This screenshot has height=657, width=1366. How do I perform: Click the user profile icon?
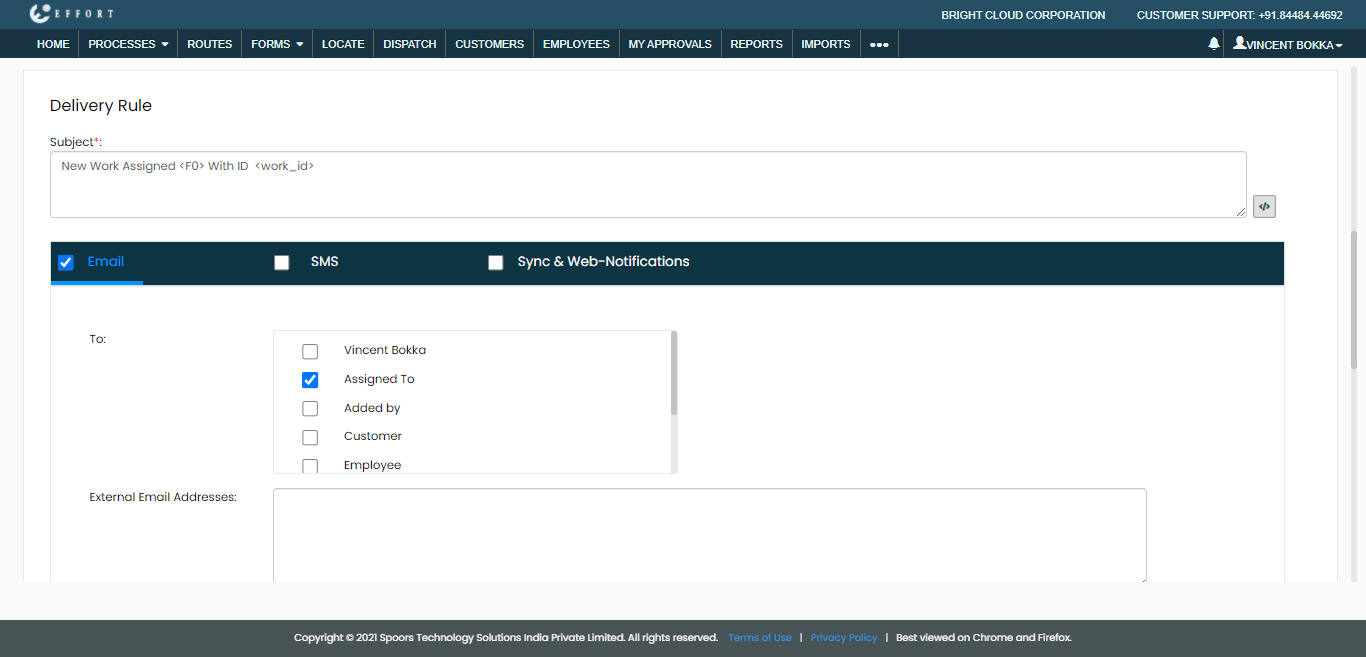pos(1239,44)
